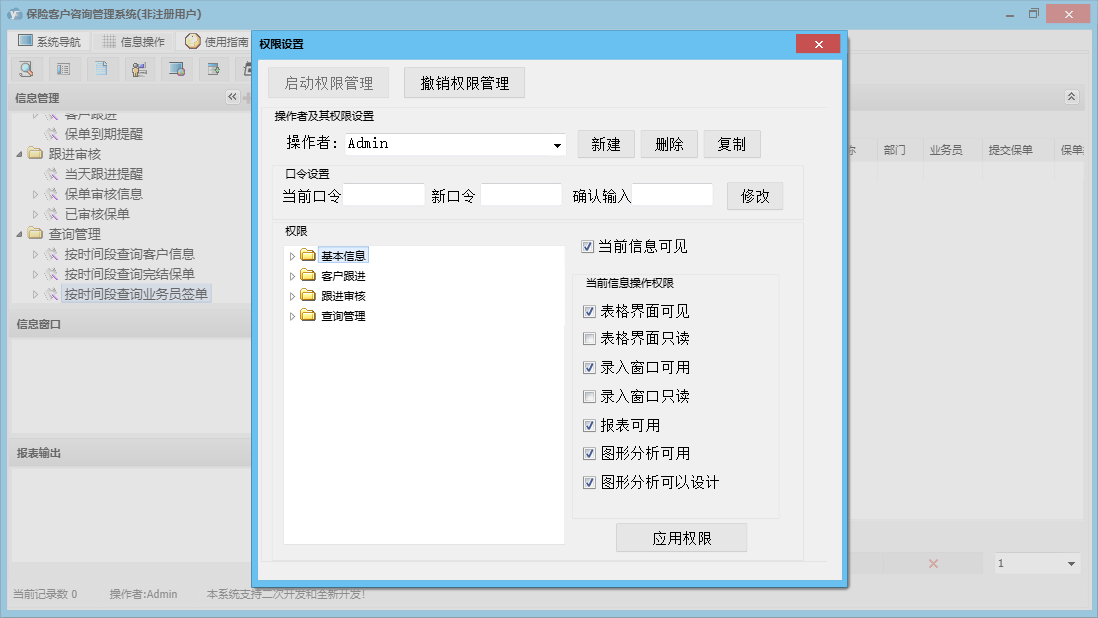Open the page number dropdown showing 1
This screenshot has width=1098, height=618.
1071,563
